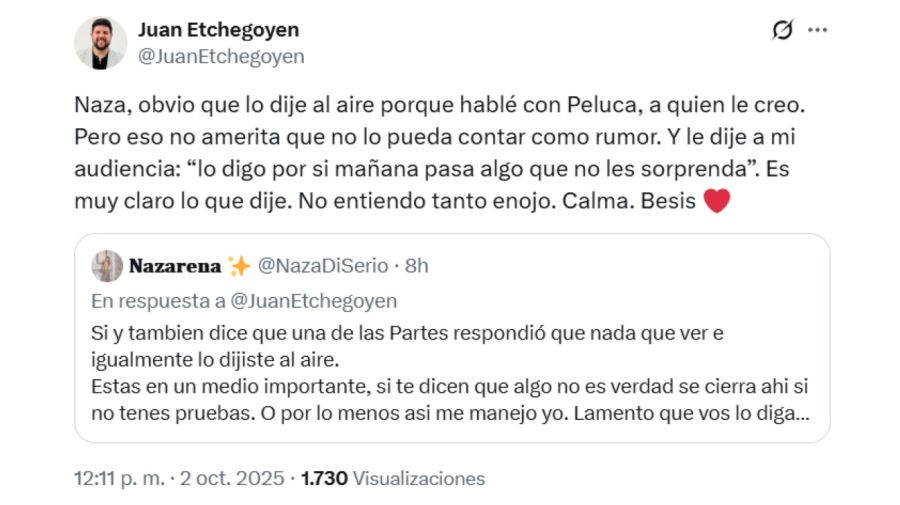900x505 pixels.
Task: Click the 1.730 views count
Action: 323,479
